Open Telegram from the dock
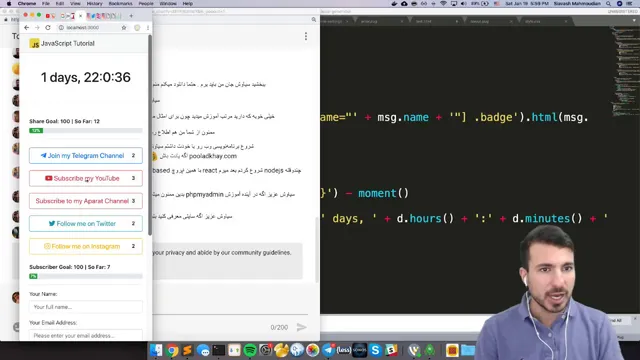640x360 pixels. [329, 350]
